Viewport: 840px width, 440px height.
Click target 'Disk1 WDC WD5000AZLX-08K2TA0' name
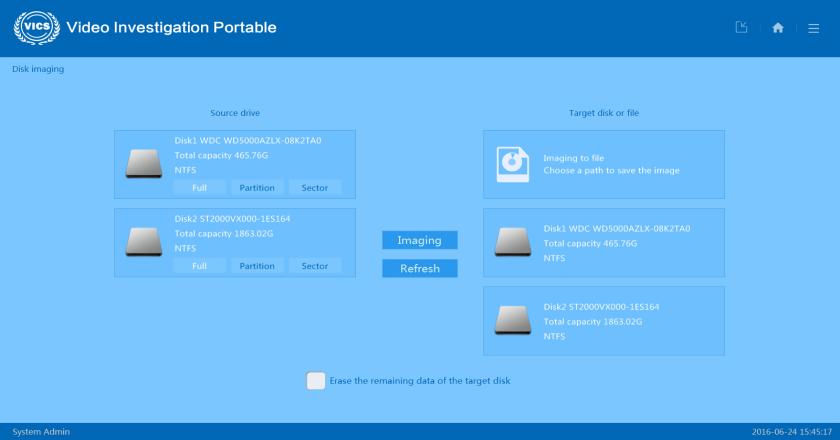pyautogui.click(x=617, y=228)
